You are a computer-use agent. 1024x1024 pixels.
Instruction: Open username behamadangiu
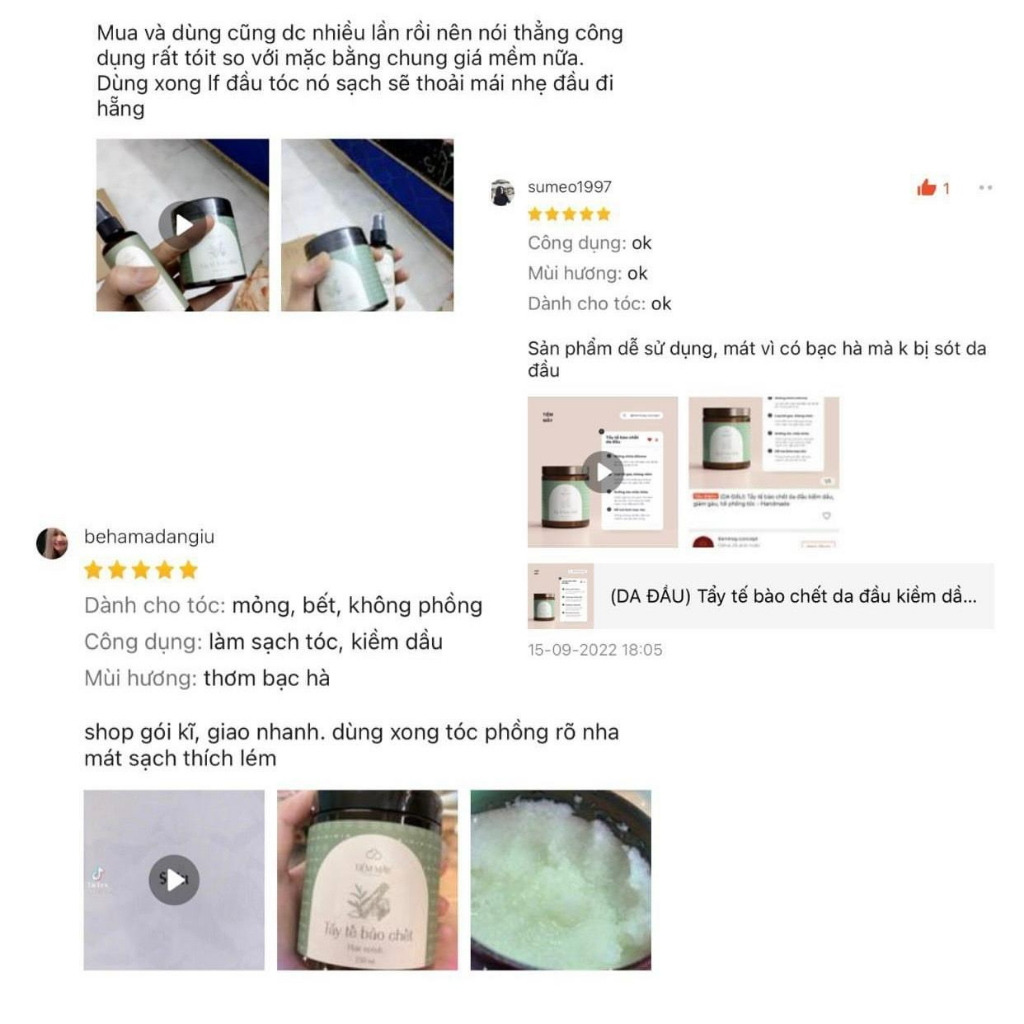149,537
